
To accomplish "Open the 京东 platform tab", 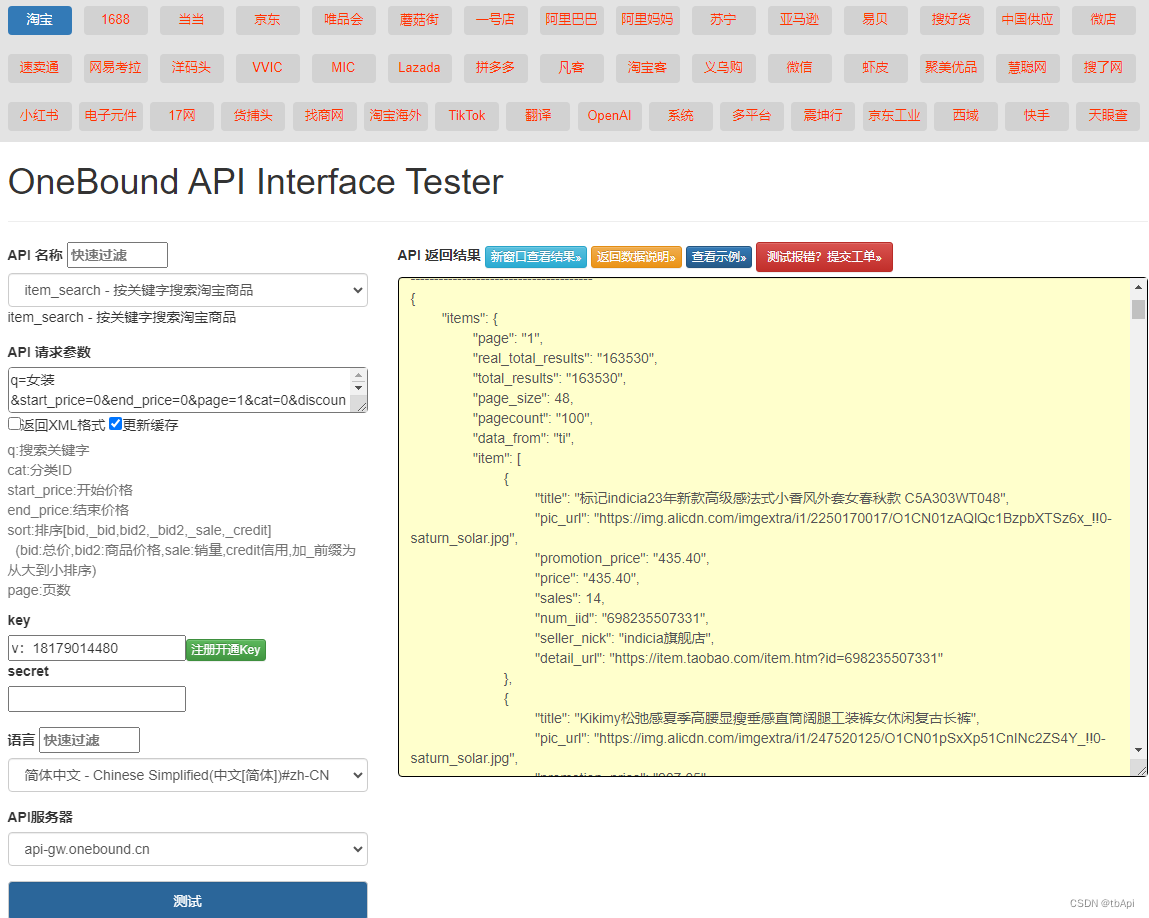I will (x=267, y=20).
